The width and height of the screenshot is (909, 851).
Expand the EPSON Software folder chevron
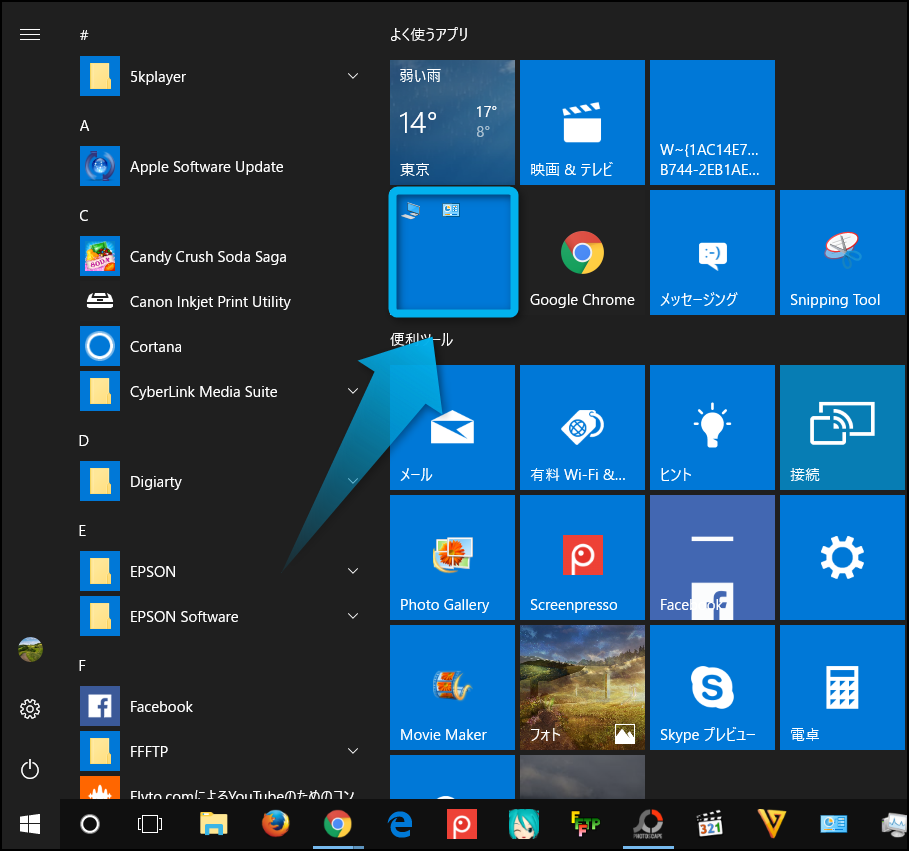pos(352,616)
